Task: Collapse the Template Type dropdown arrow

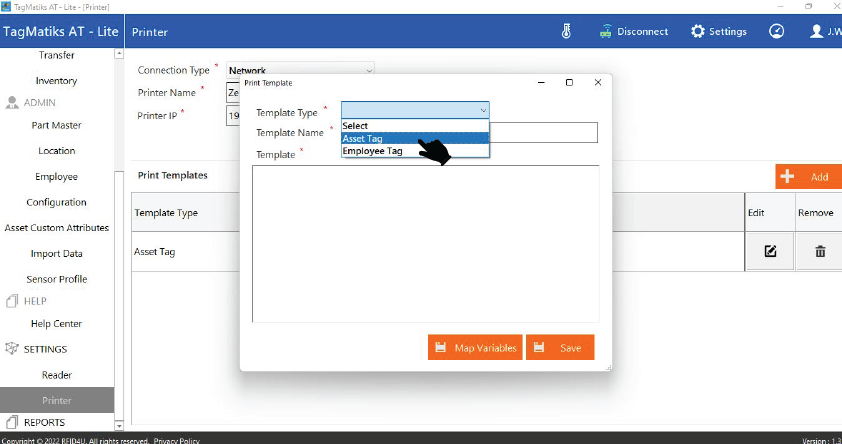Action: (483, 110)
